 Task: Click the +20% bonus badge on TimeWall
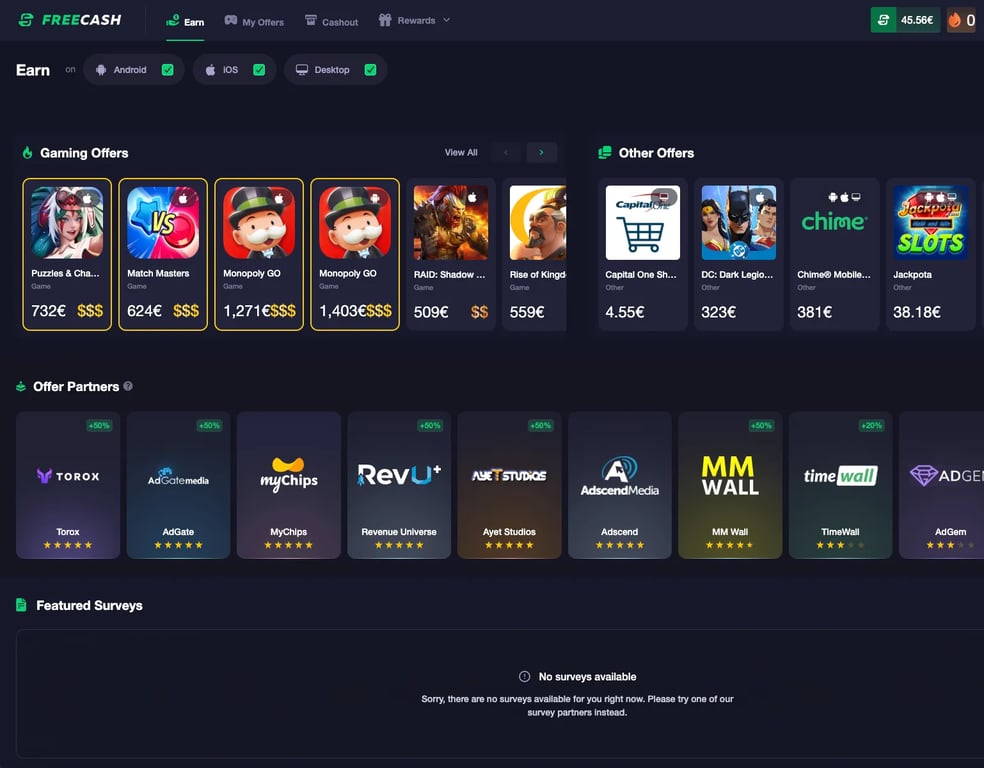pyautogui.click(x=872, y=425)
